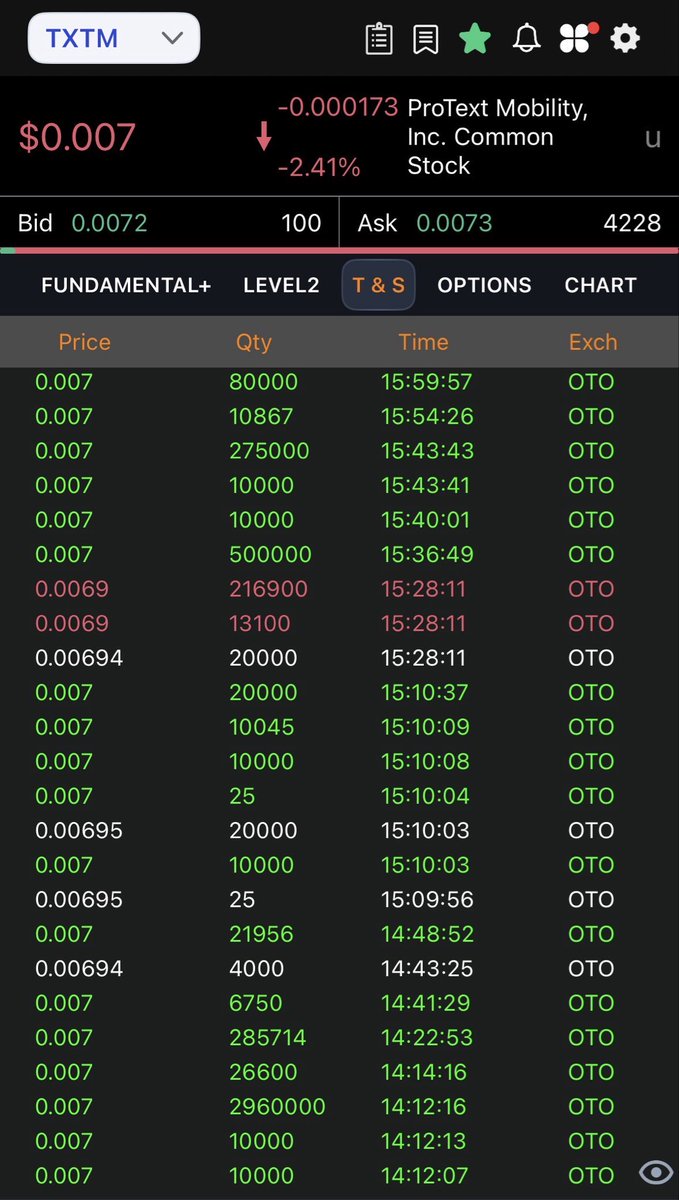Tap the -0.000173 change value
Screen dimensions: 679x1200
[x=338, y=107]
